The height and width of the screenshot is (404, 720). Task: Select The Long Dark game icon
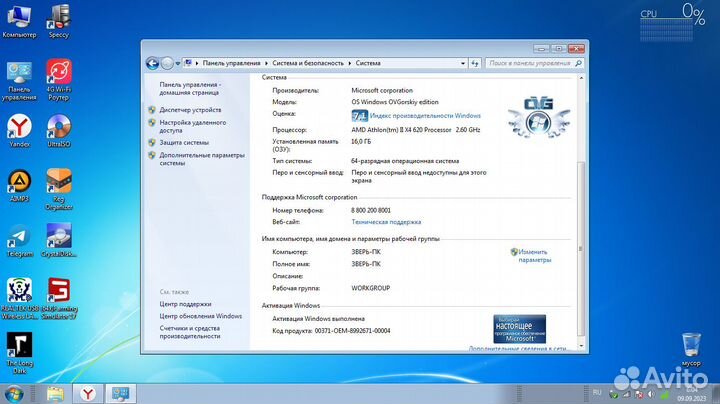(x=19, y=346)
